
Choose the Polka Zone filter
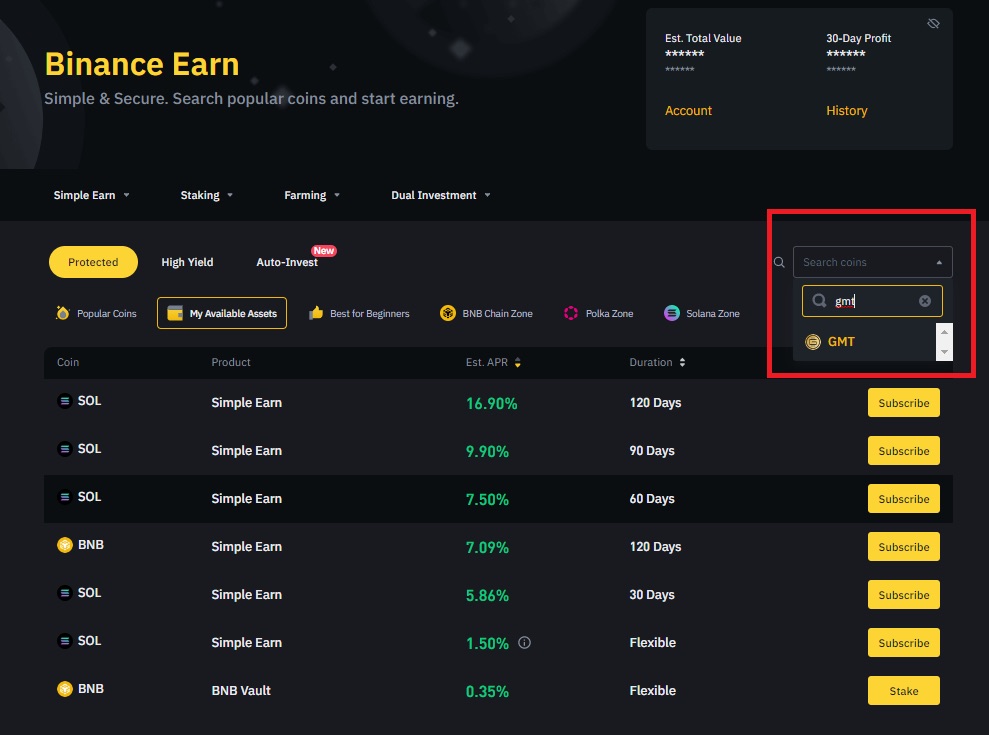pyautogui.click(x=599, y=313)
